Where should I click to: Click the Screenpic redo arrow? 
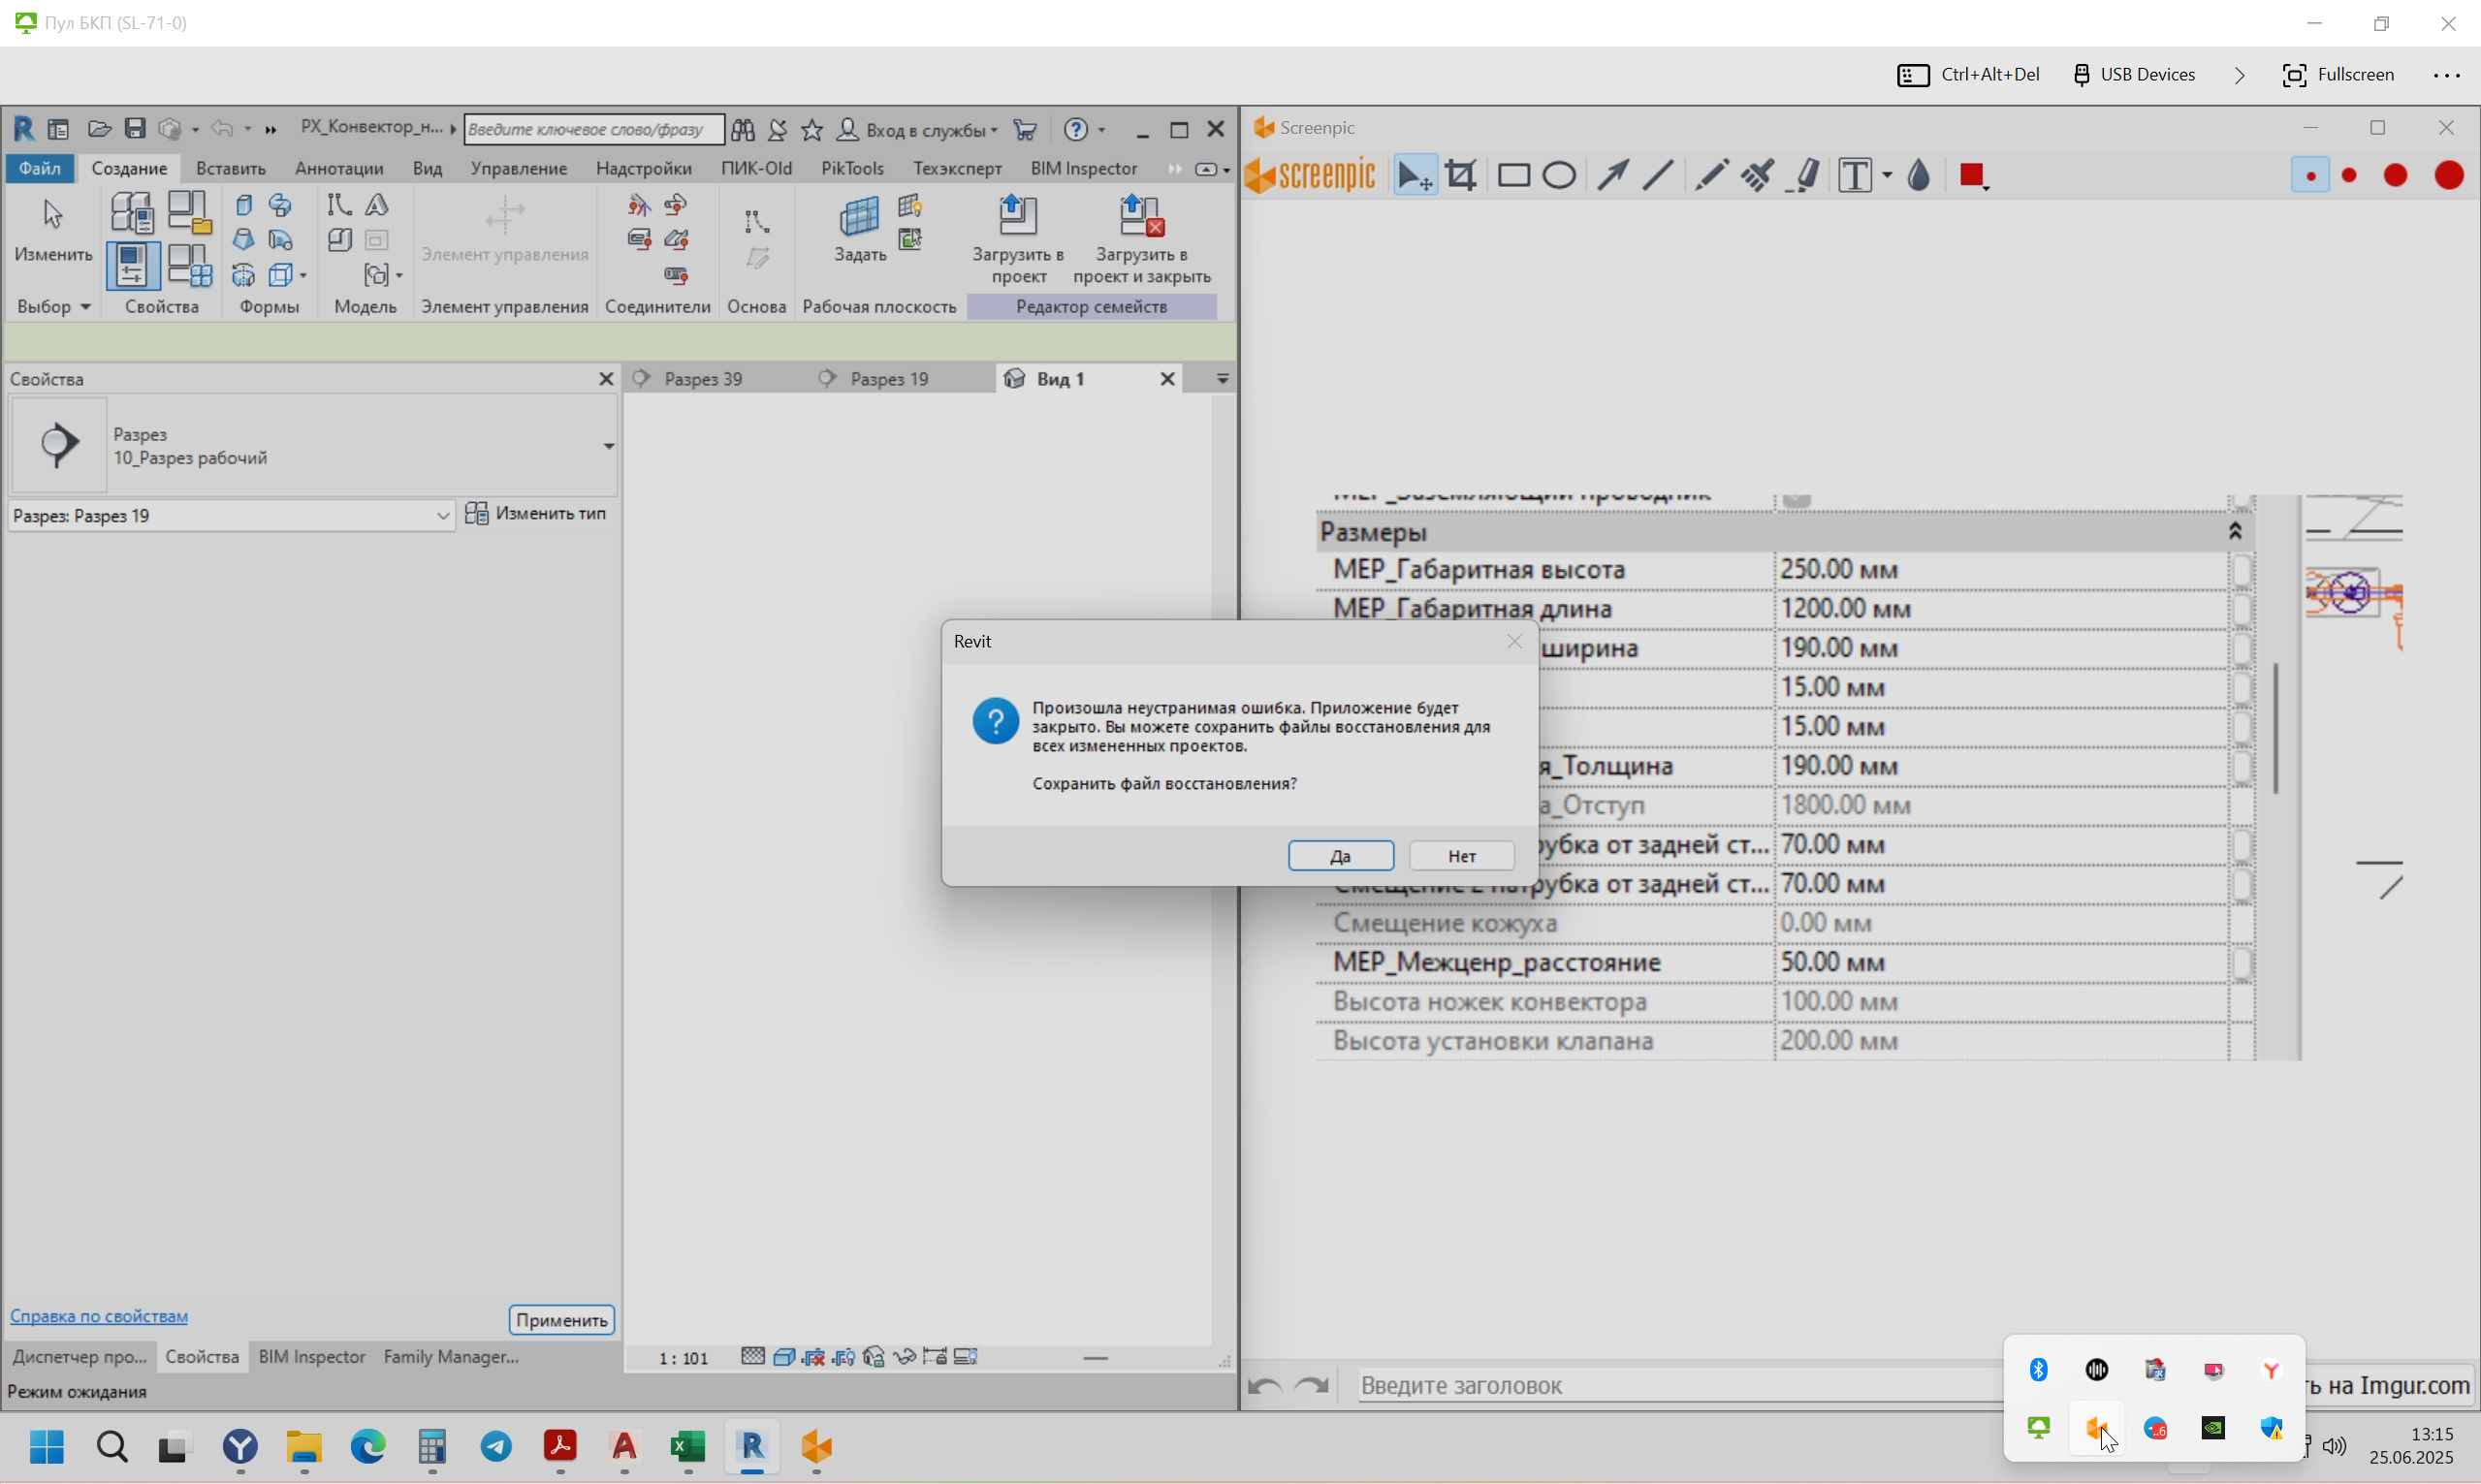click(x=1311, y=1386)
